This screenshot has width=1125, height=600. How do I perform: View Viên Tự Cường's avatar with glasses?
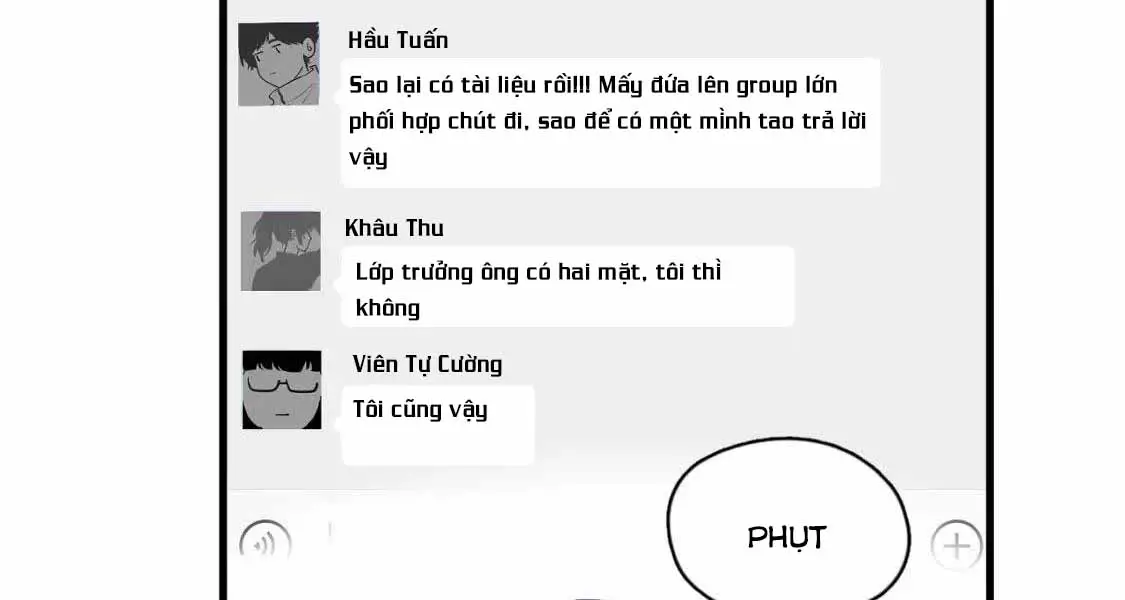(281, 390)
